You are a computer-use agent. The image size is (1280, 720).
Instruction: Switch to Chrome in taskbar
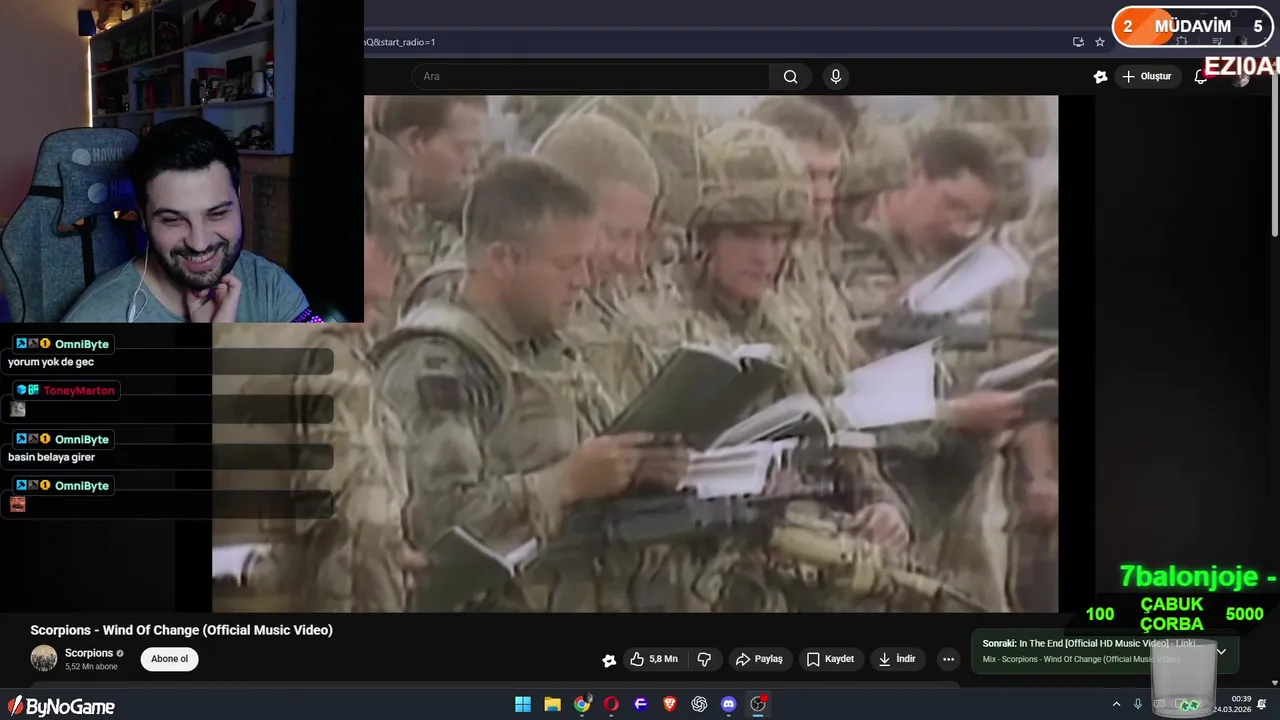(582, 704)
